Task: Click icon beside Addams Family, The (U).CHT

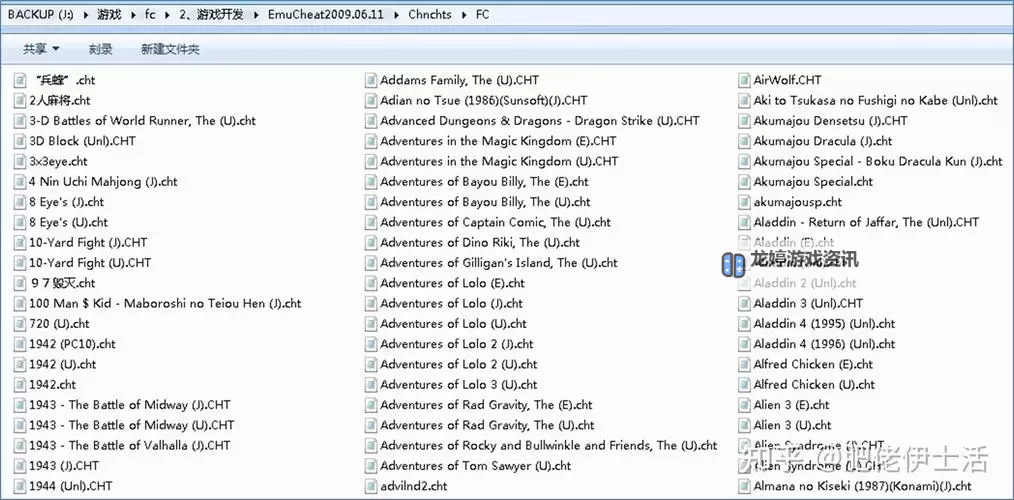Action: pyautogui.click(x=371, y=80)
